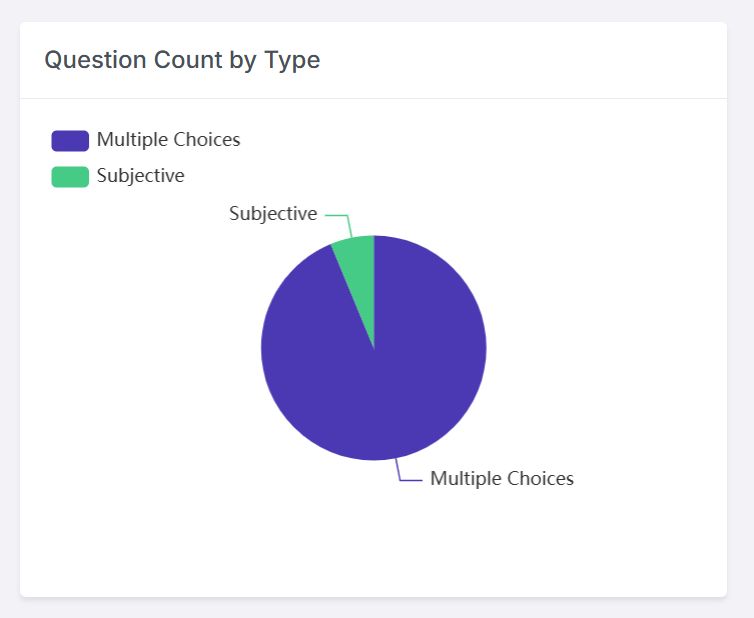Click the Subjective label beside the pie
This screenshot has height=618, width=754.
click(273, 214)
